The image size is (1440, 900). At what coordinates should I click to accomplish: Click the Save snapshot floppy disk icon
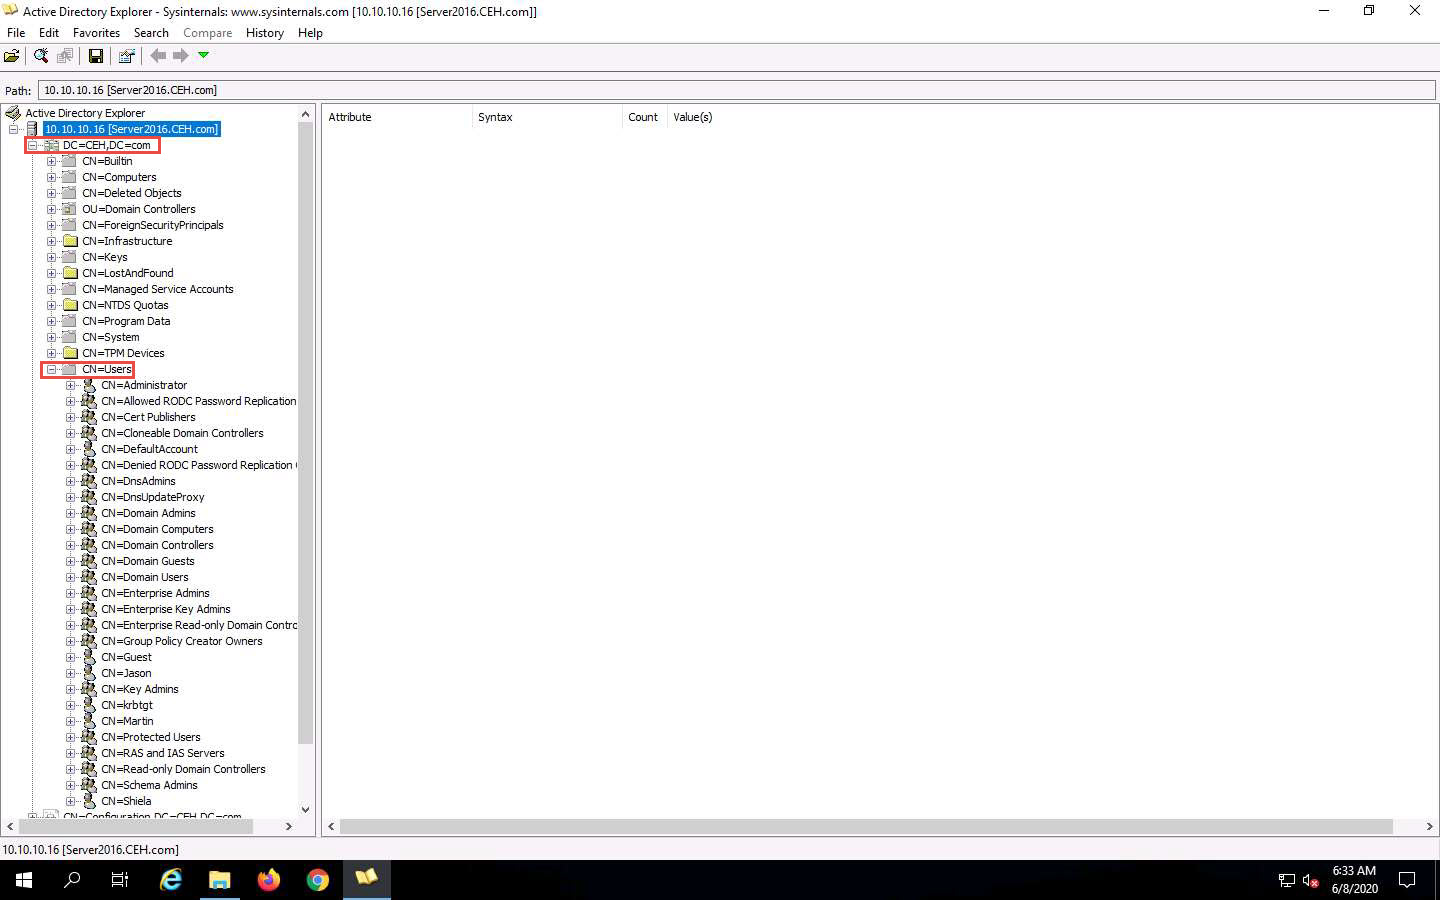(x=96, y=56)
